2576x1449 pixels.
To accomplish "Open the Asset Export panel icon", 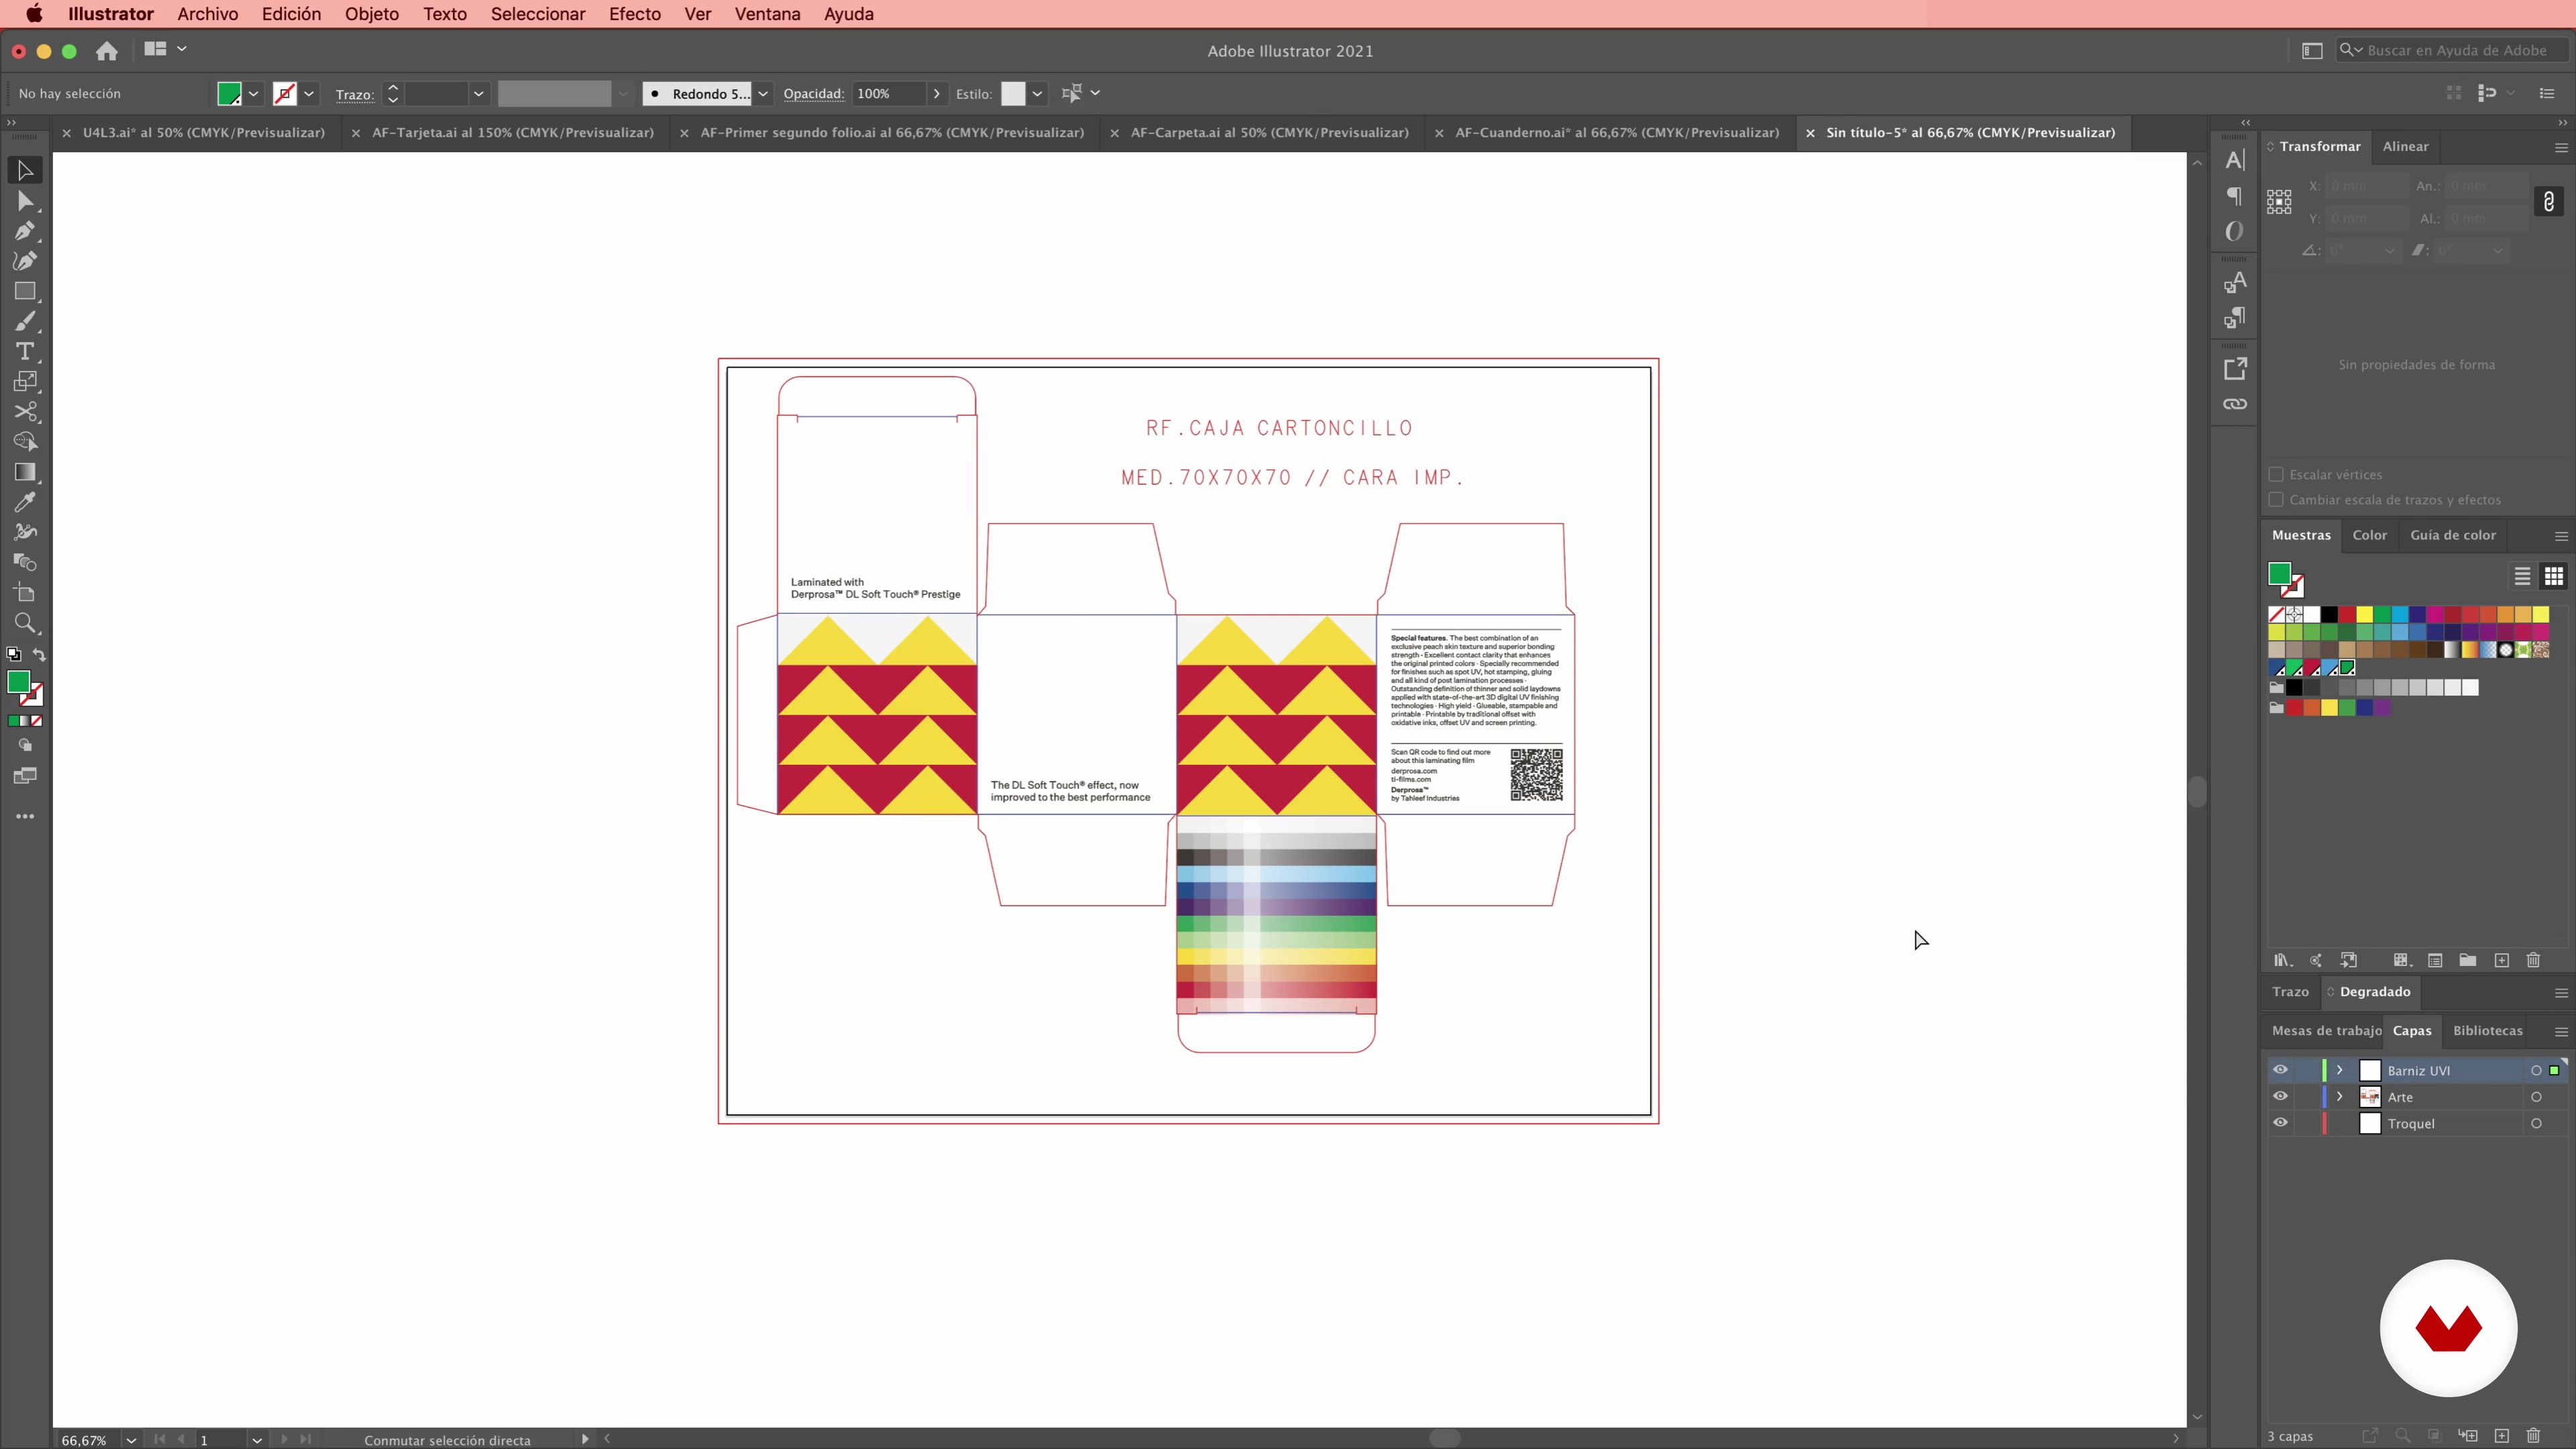I will click(2235, 369).
